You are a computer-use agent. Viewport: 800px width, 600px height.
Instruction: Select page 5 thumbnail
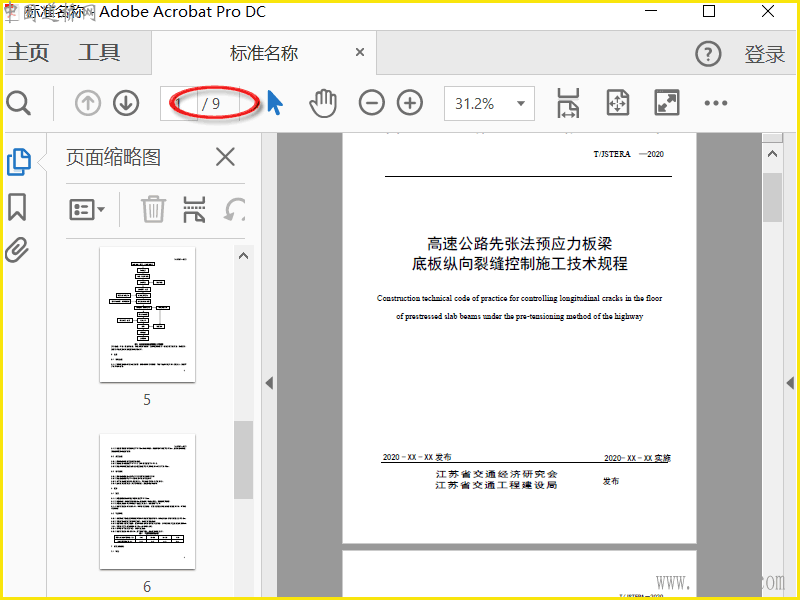147,314
